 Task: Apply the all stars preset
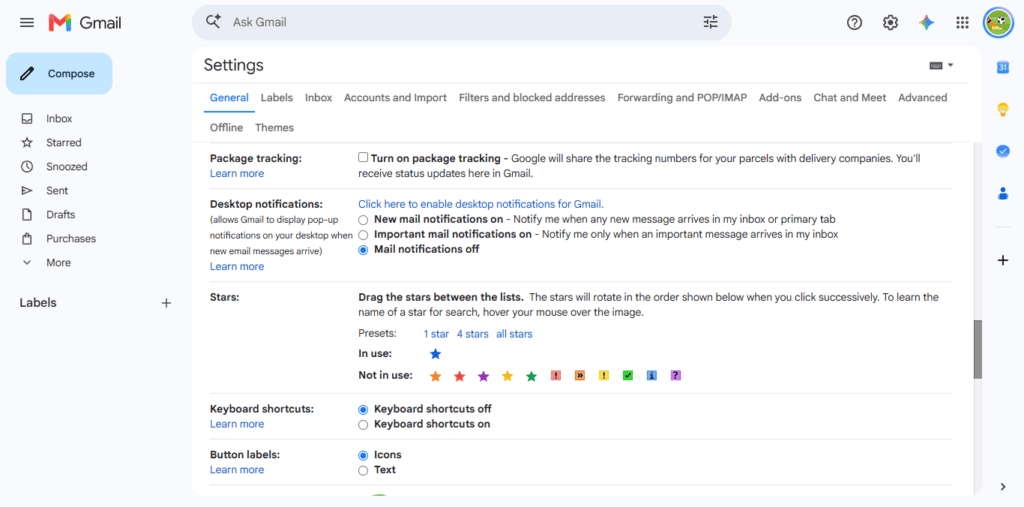pos(514,334)
